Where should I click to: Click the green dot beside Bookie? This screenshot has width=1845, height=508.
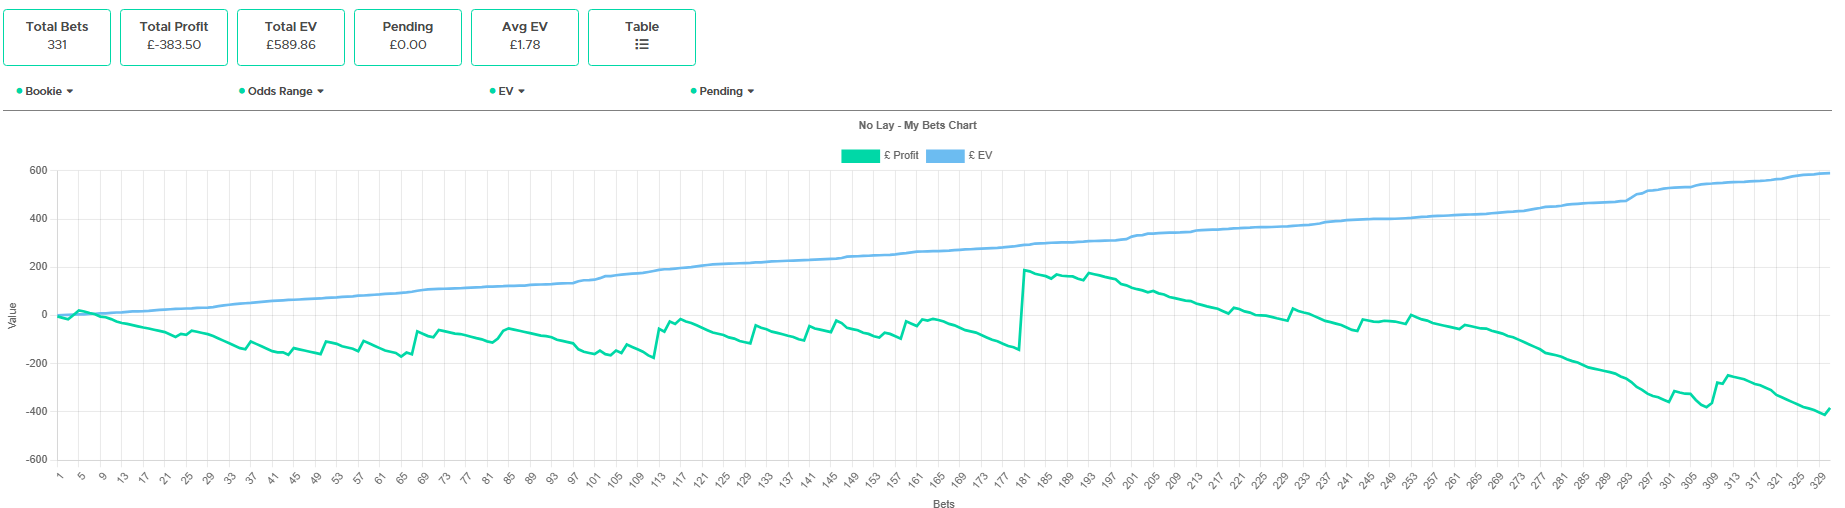(19, 91)
